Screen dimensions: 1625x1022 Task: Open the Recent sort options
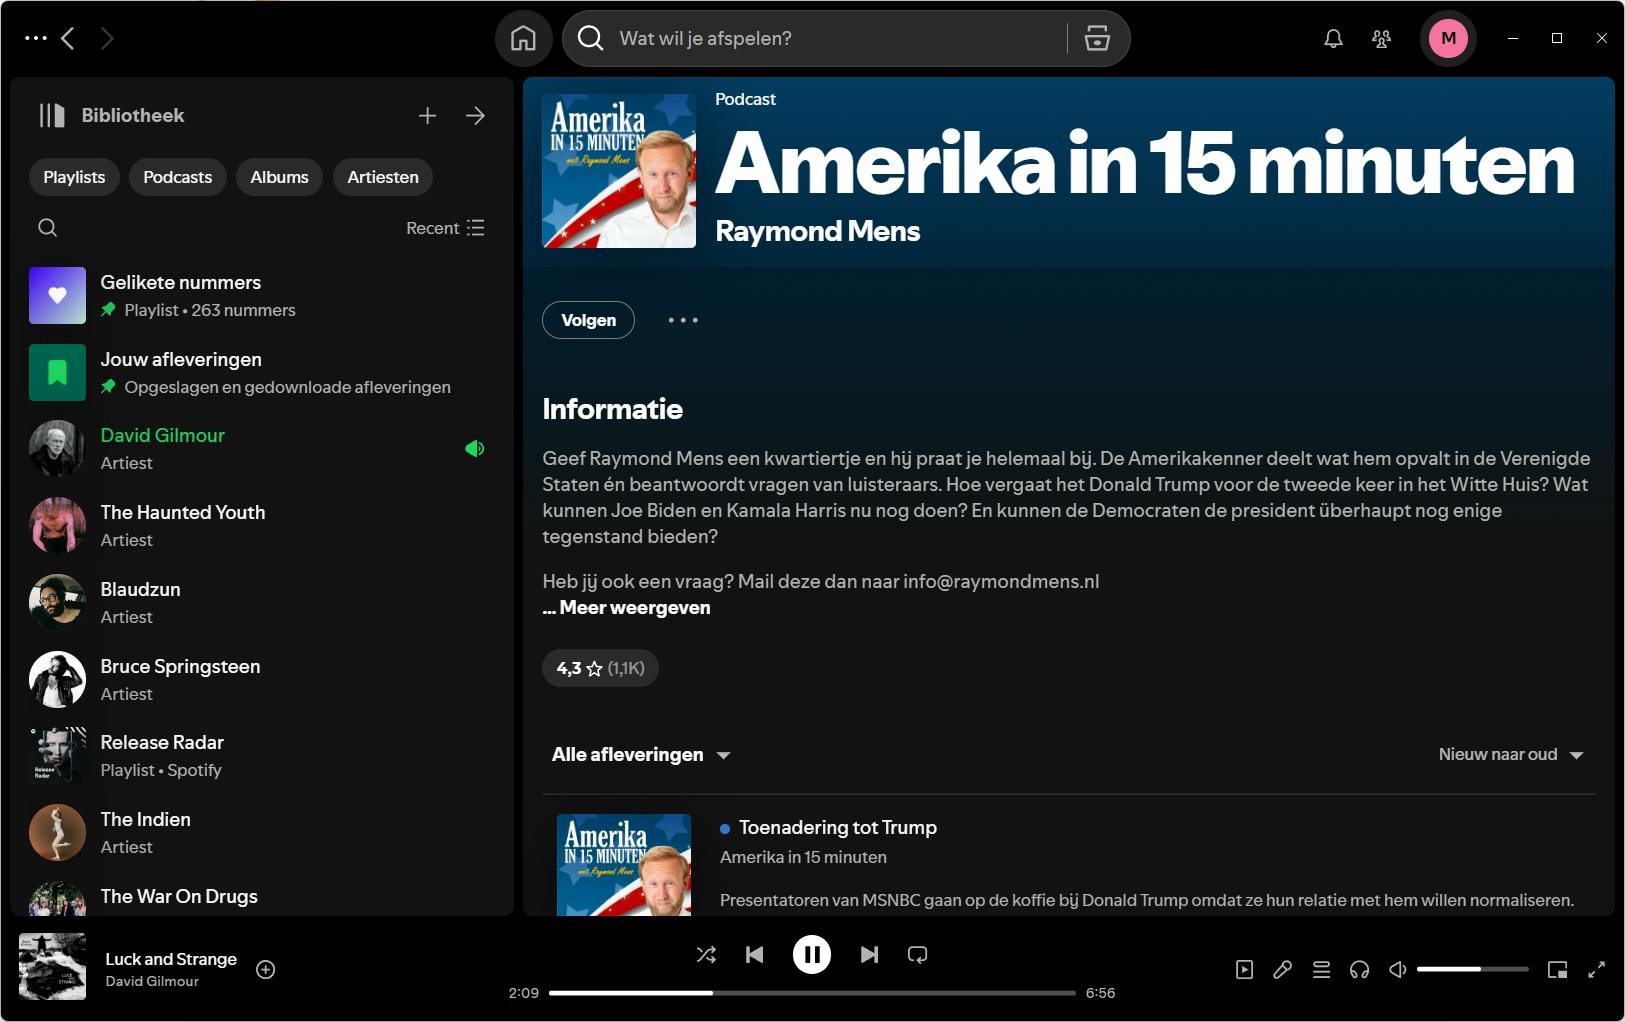pos(445,228)
